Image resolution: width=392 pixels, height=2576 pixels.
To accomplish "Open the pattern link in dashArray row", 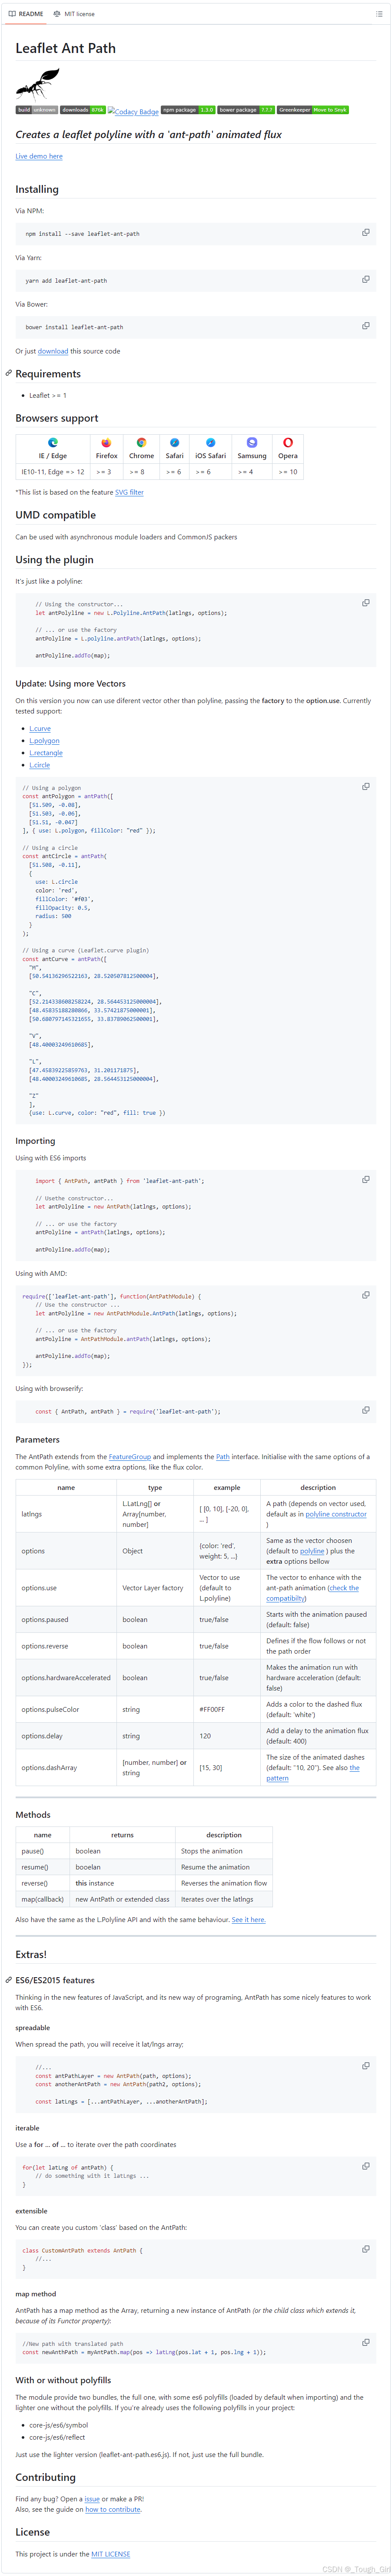I will (x=313, y=1772).
